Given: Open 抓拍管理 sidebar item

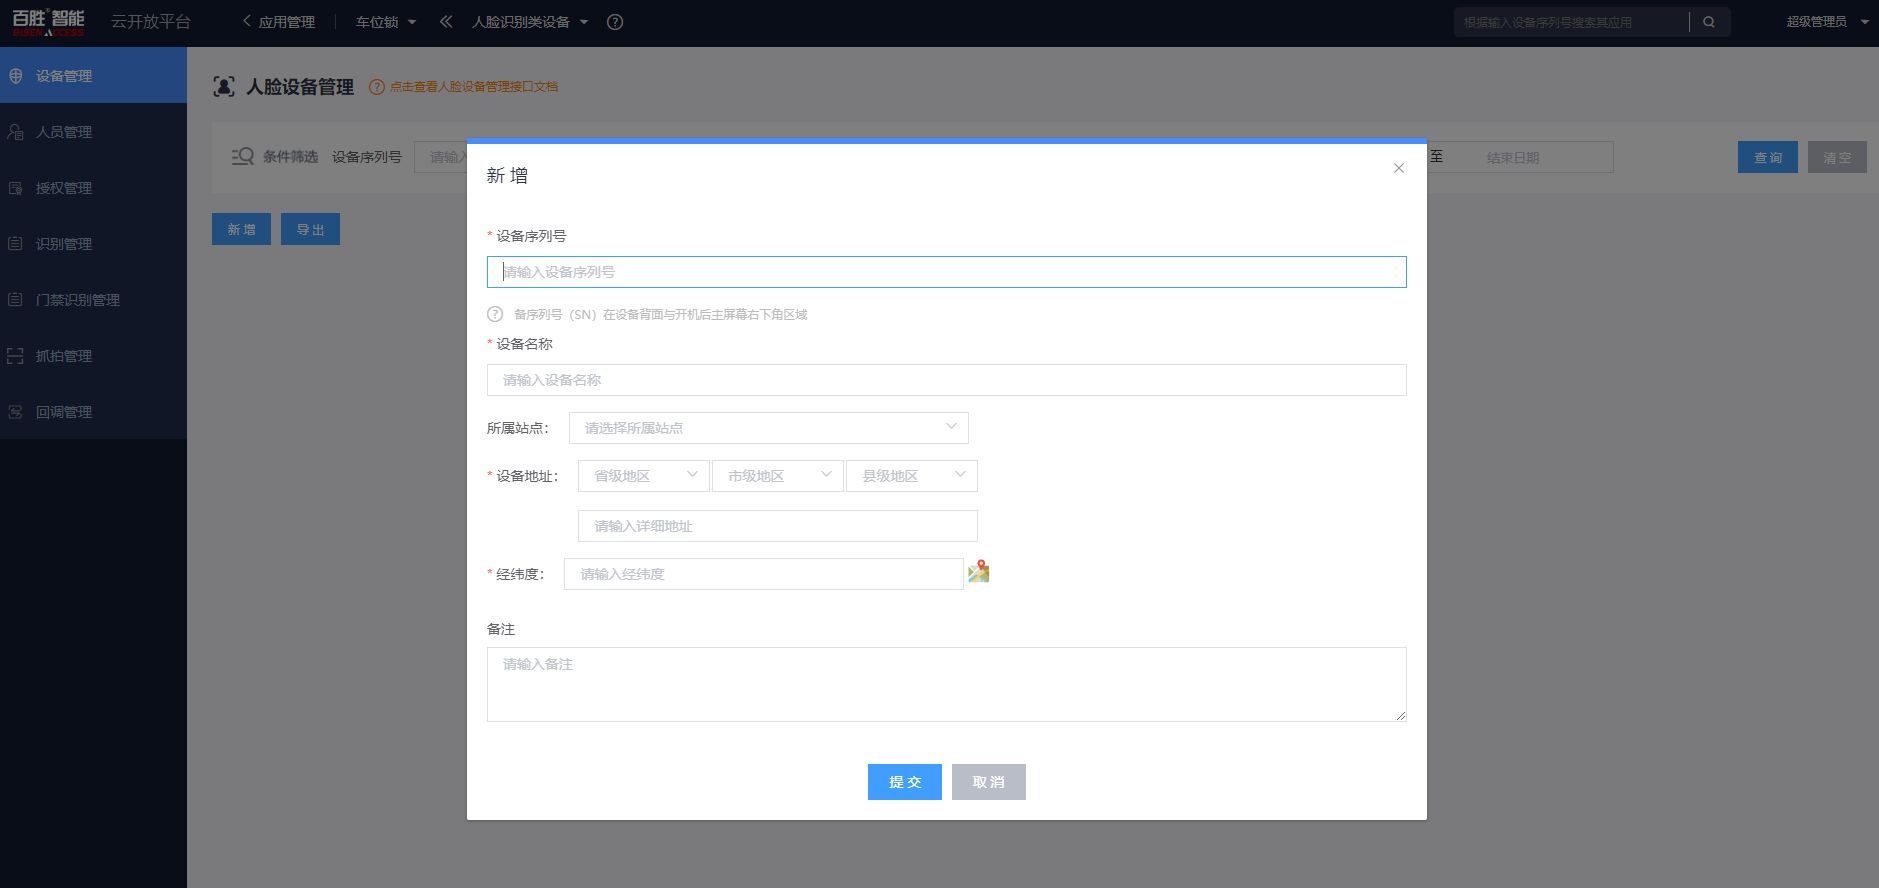Looking at the screenshot, I should point(64,356).
